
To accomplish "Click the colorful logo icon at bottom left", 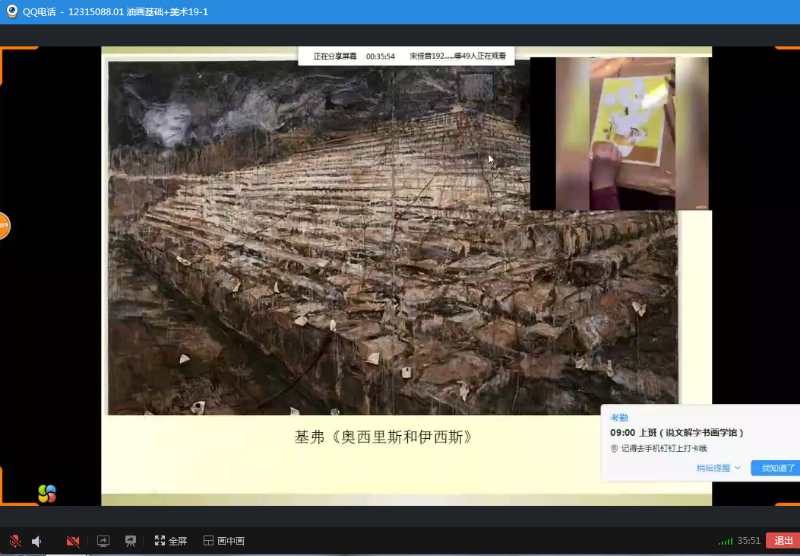I will click(x=47, y=493).
